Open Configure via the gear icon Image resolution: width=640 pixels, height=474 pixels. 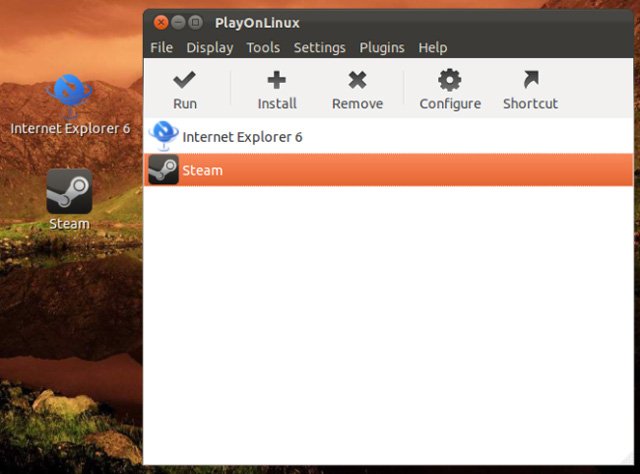click(450, 80)
